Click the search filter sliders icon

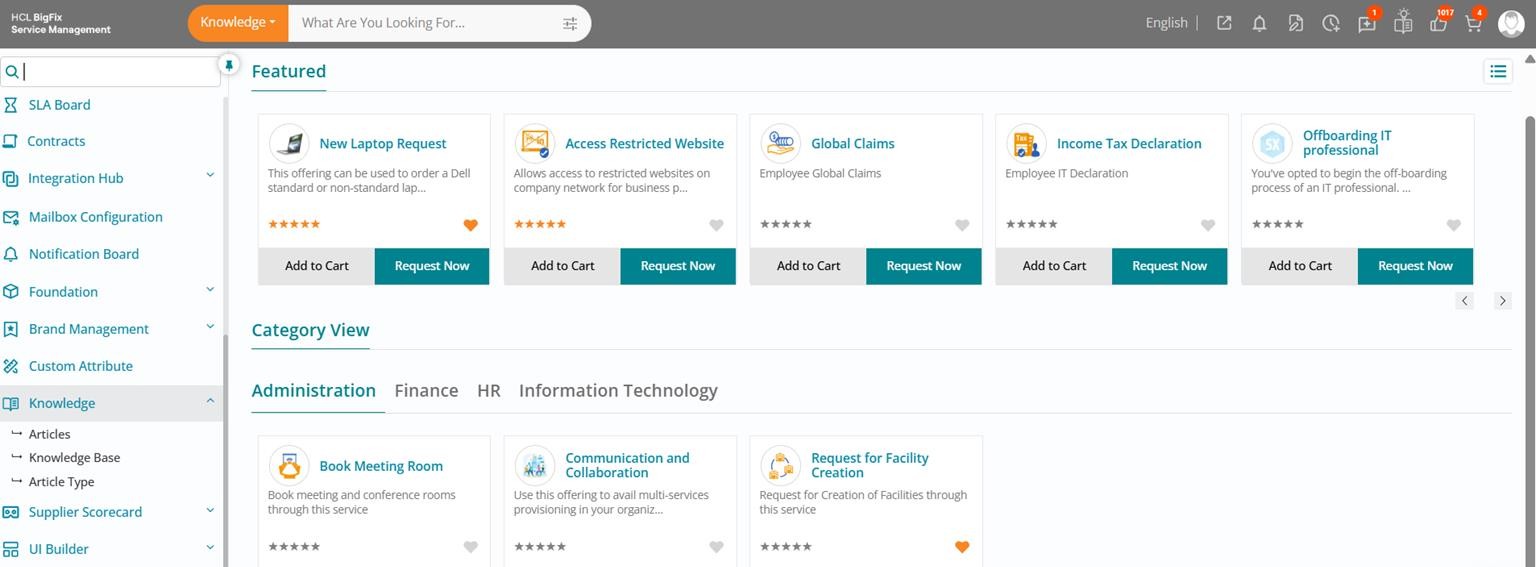pyautogui.click(x=570, y=23)
